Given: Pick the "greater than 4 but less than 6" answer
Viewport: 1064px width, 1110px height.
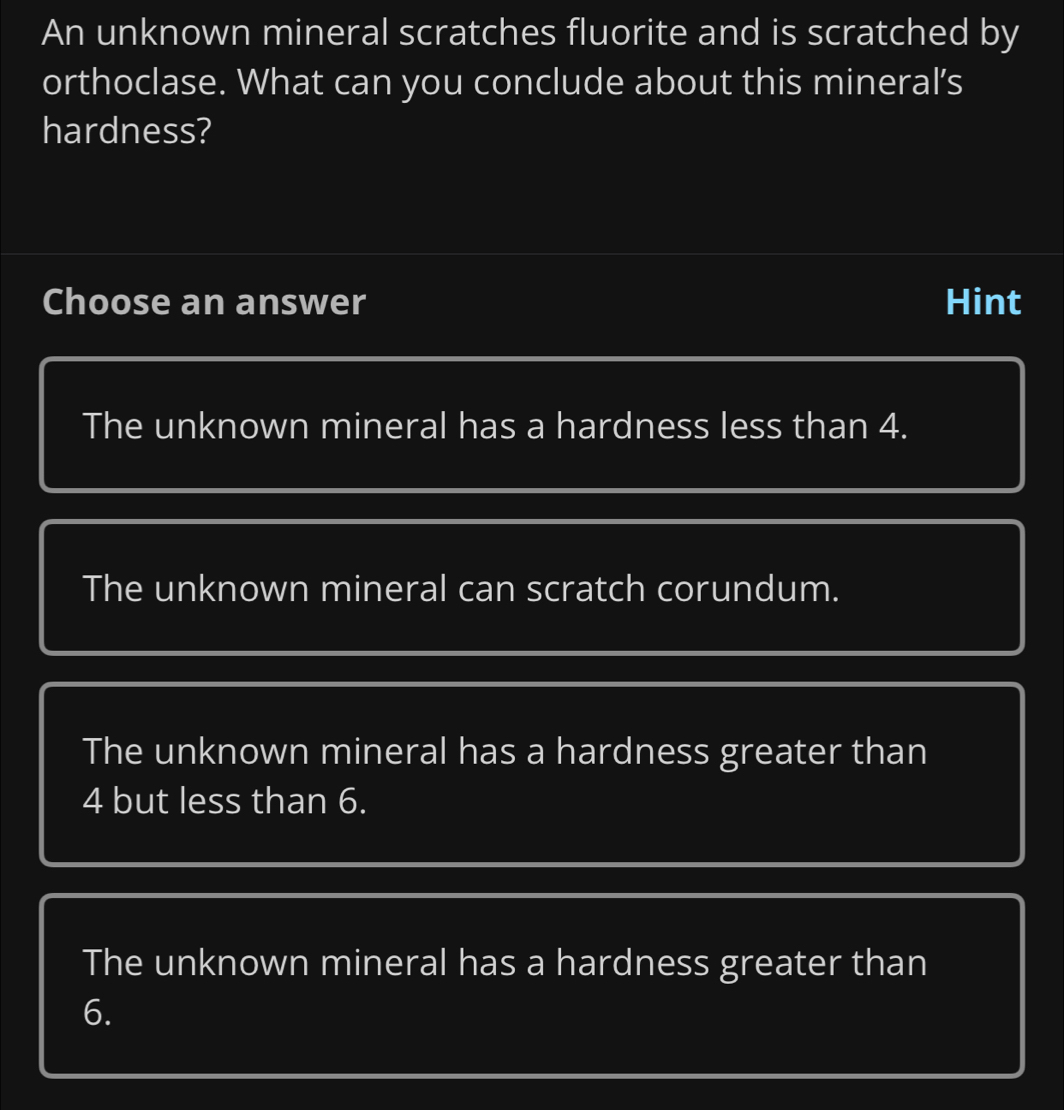Looking at the screenshot, I should [531, 774].
